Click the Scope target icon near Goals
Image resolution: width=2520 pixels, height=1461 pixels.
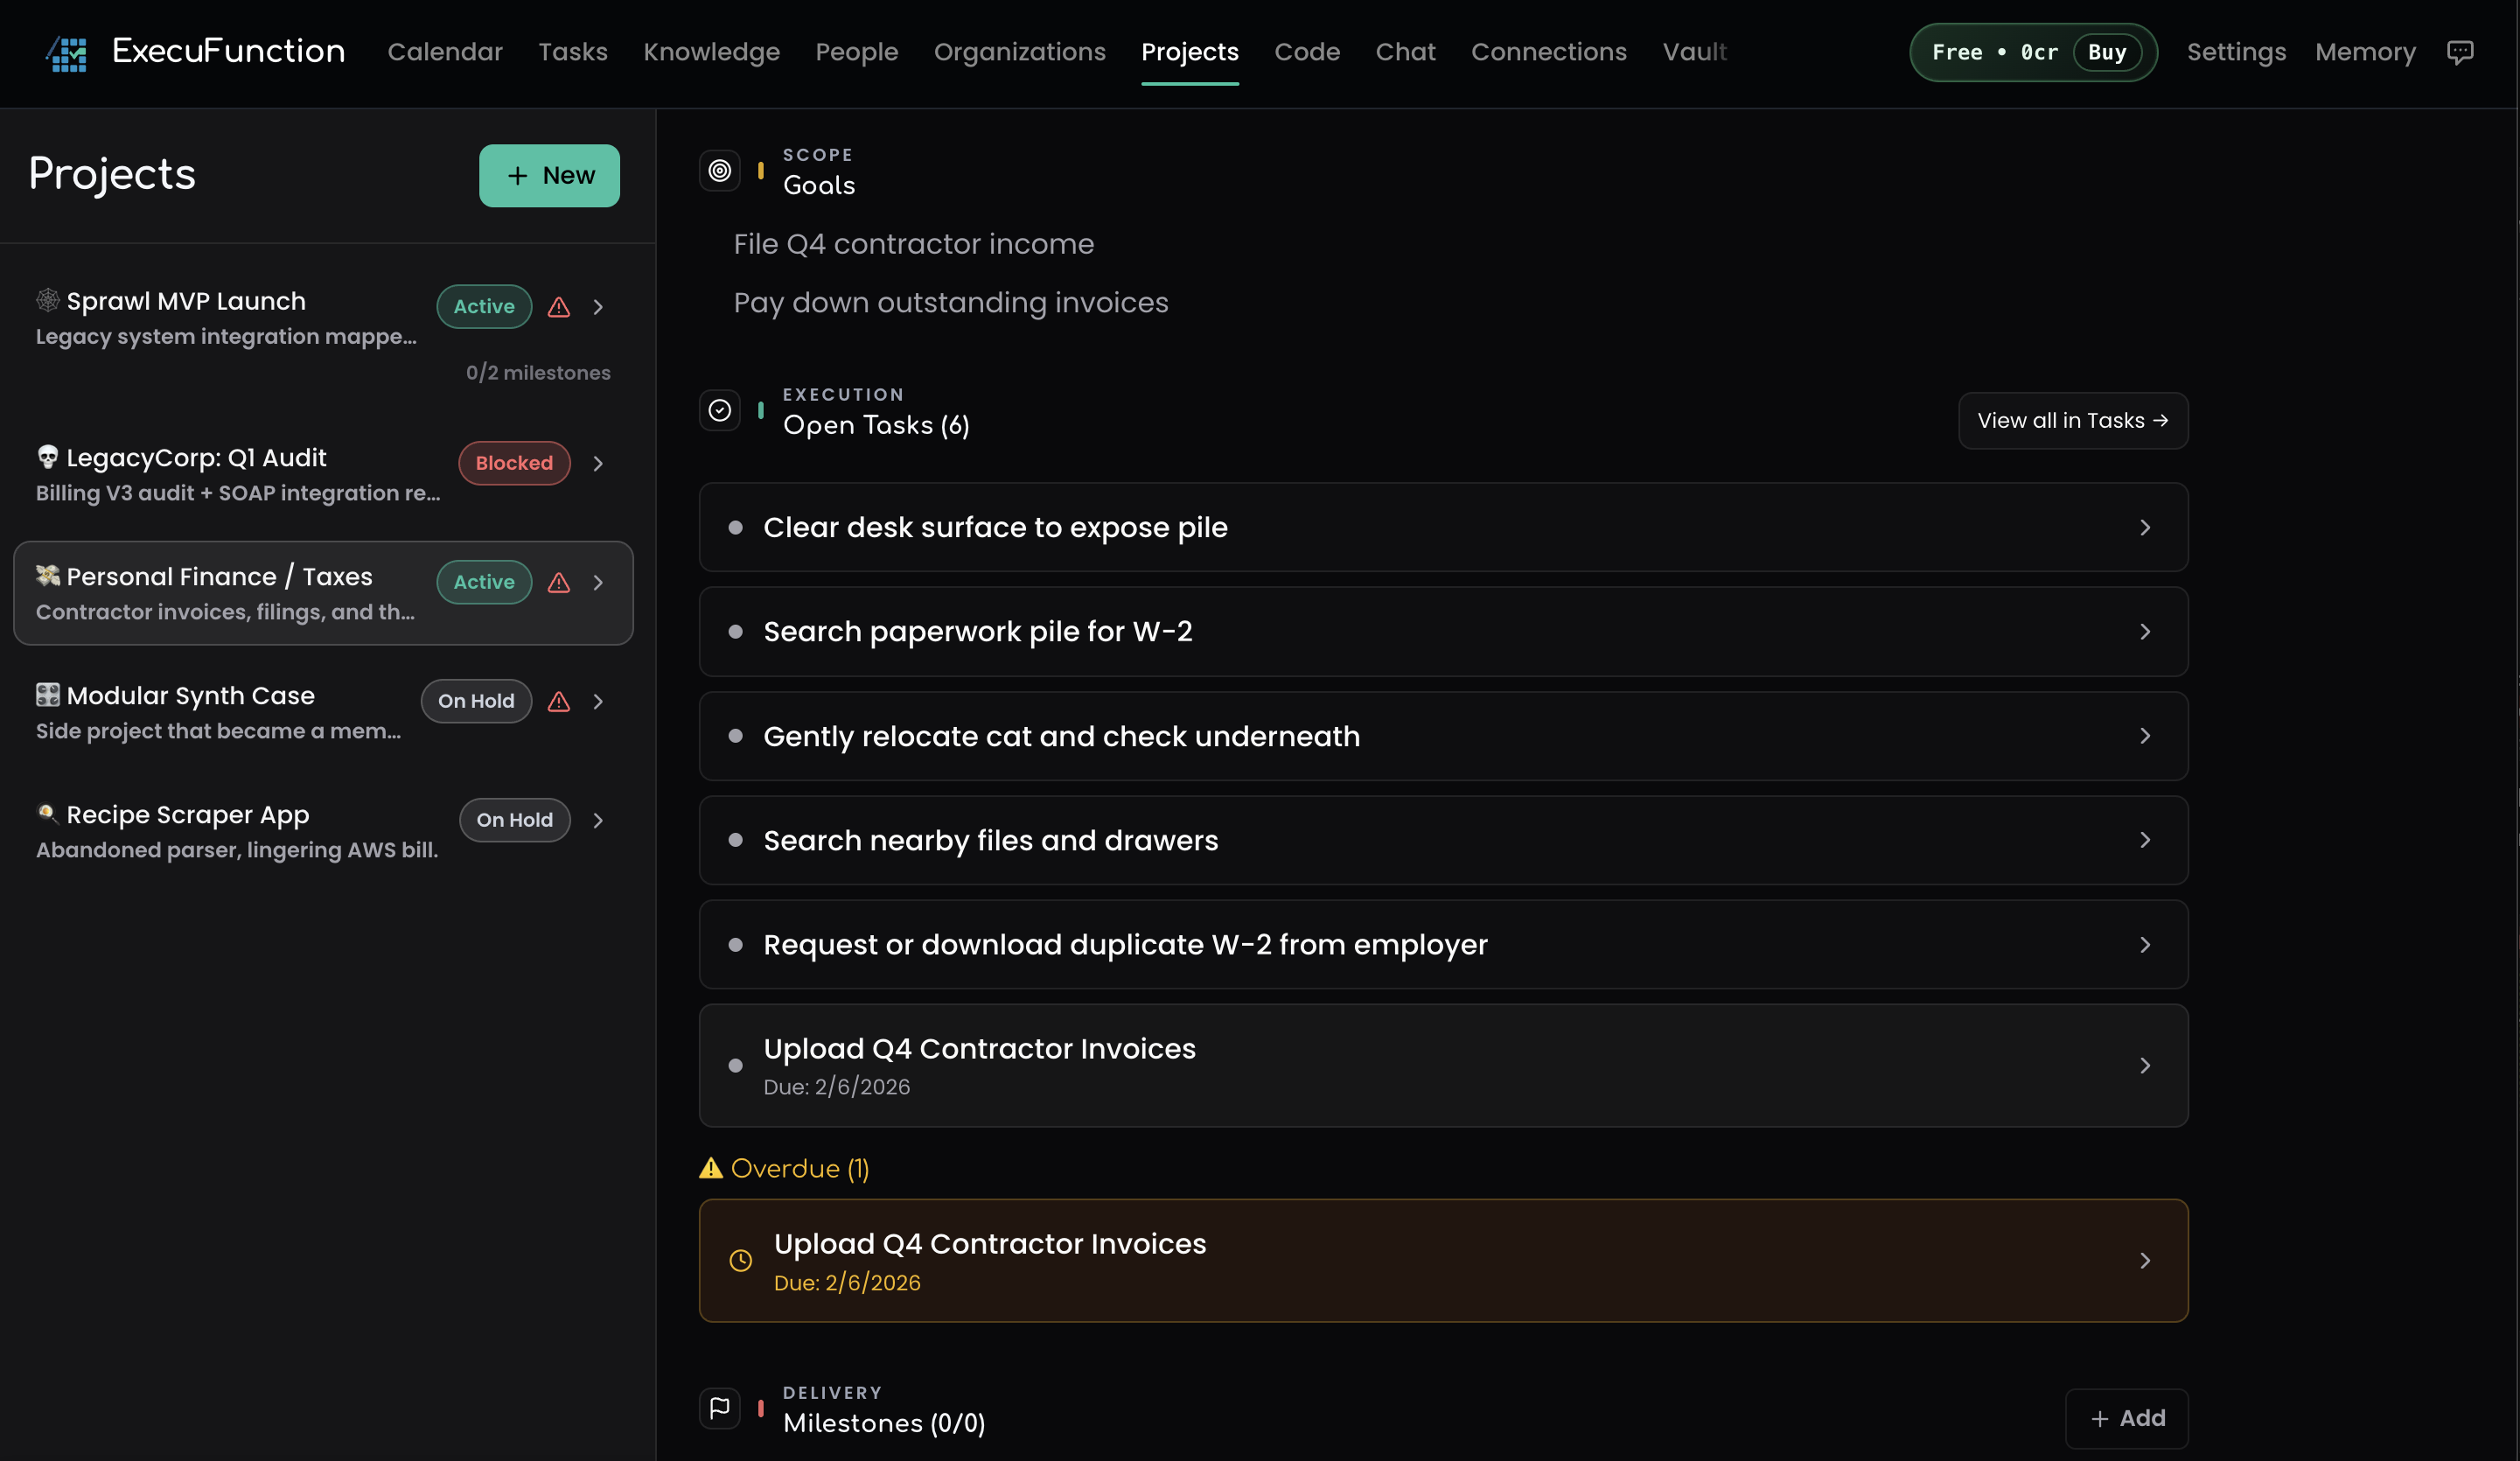pos(719,170)
